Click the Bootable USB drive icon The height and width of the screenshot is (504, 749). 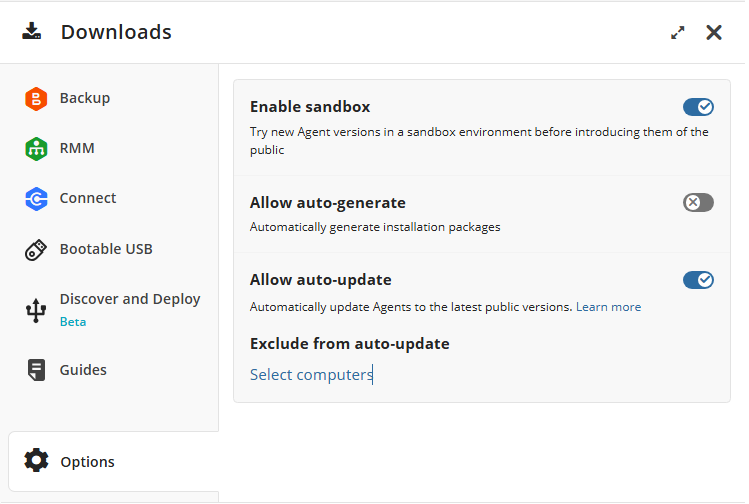36,250
